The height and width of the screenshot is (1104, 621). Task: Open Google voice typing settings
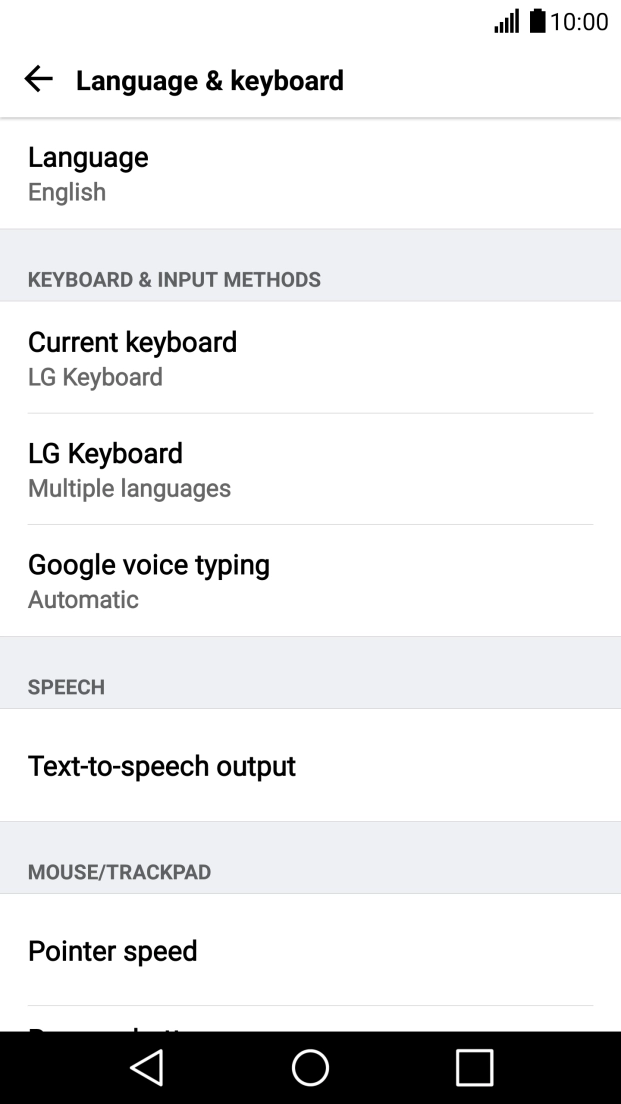pyautogui.click(x=149, y=565)
